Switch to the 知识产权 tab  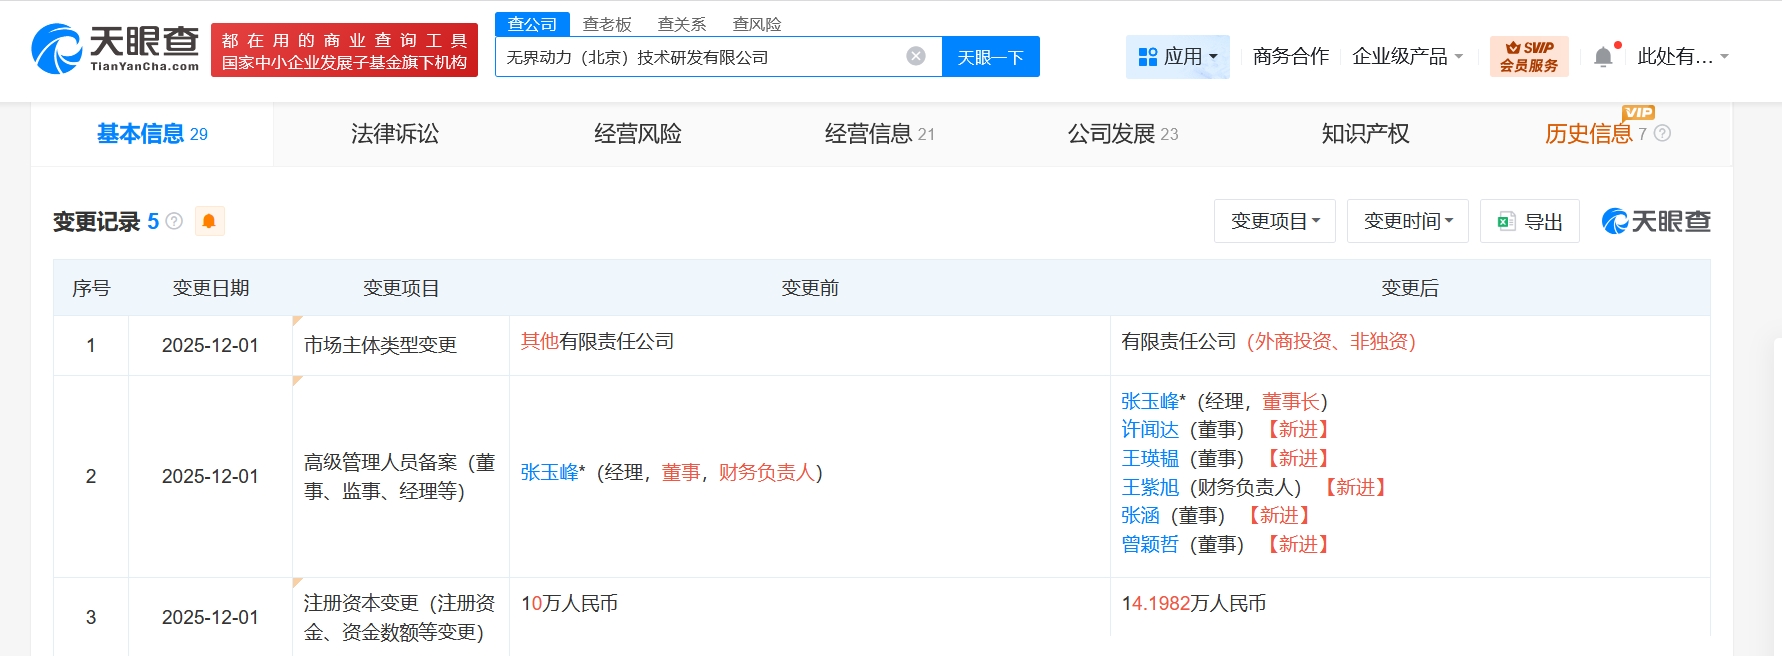pyautogui.click(x=1365, y=134)
